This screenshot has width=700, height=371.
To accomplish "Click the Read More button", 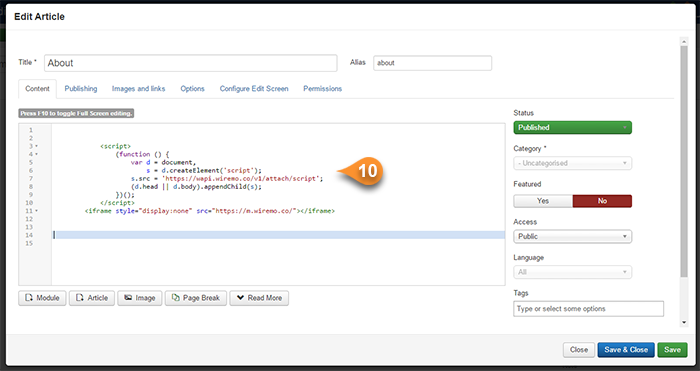I will 259,298.
